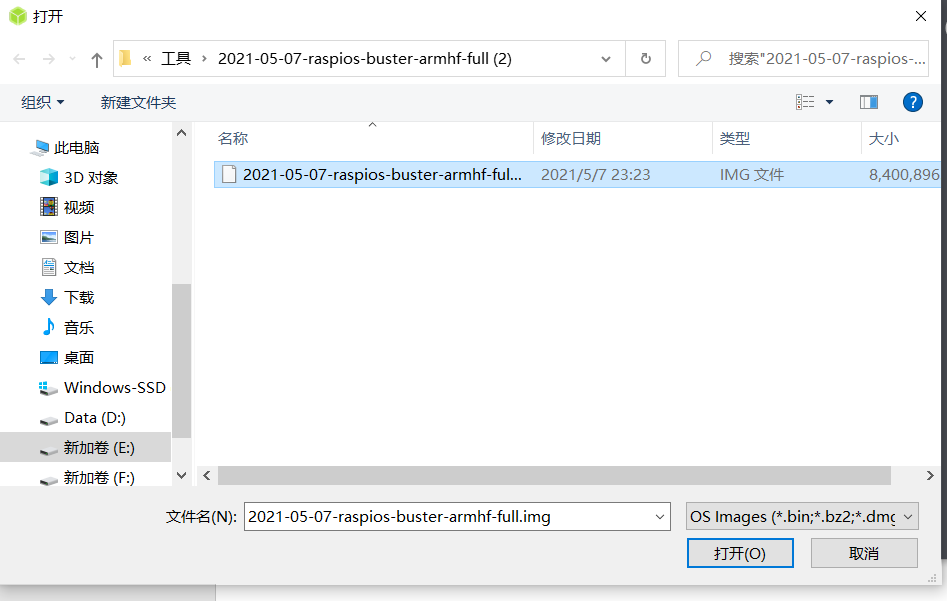Sort by 类型 column header
The height and width of the screenshot is (601, 947).
point(734,138)
